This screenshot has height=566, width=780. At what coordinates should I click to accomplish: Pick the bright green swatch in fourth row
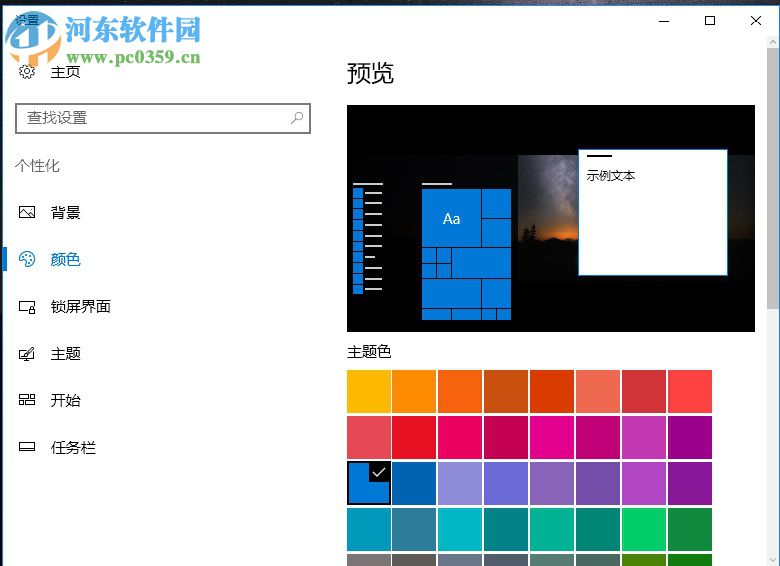(644, 529)
